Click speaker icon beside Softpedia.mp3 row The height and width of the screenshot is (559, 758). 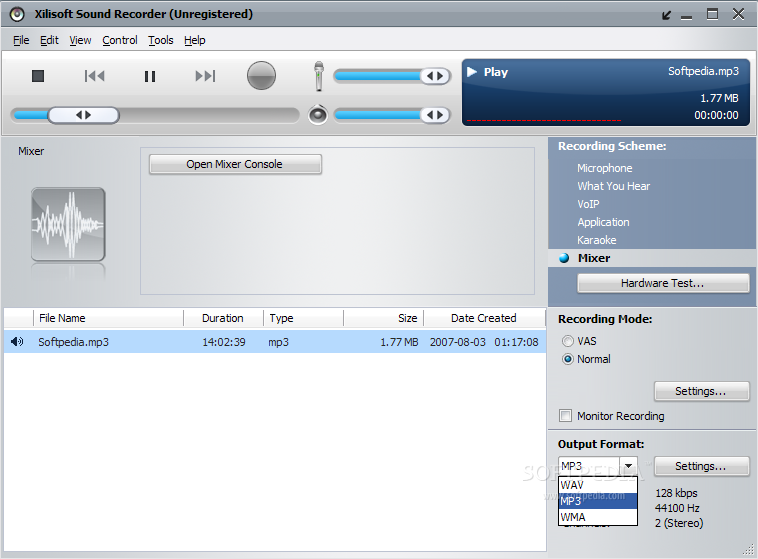click(17, 342)
